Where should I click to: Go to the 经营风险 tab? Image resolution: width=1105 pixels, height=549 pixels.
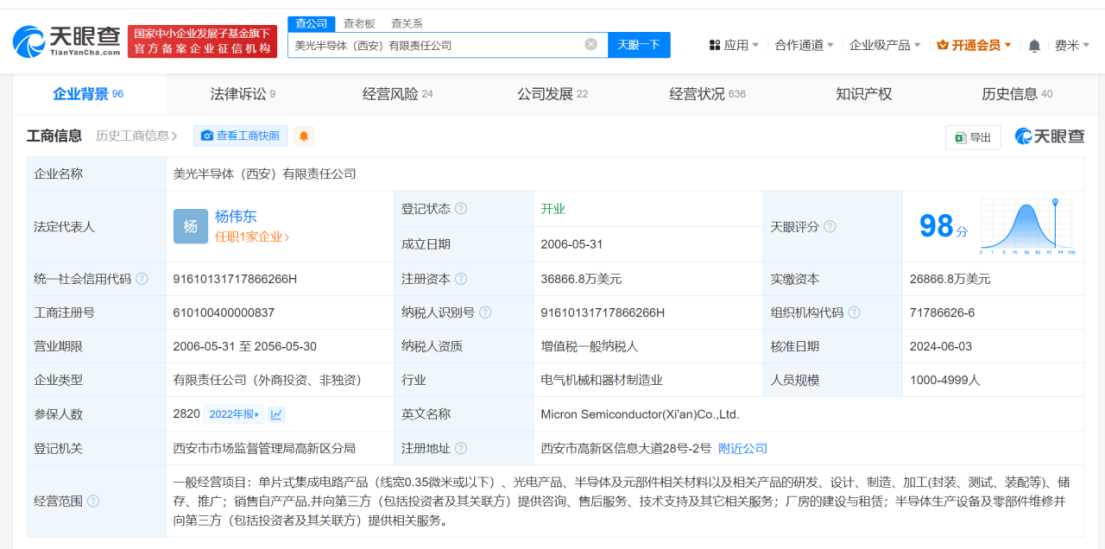click(397, 94)
